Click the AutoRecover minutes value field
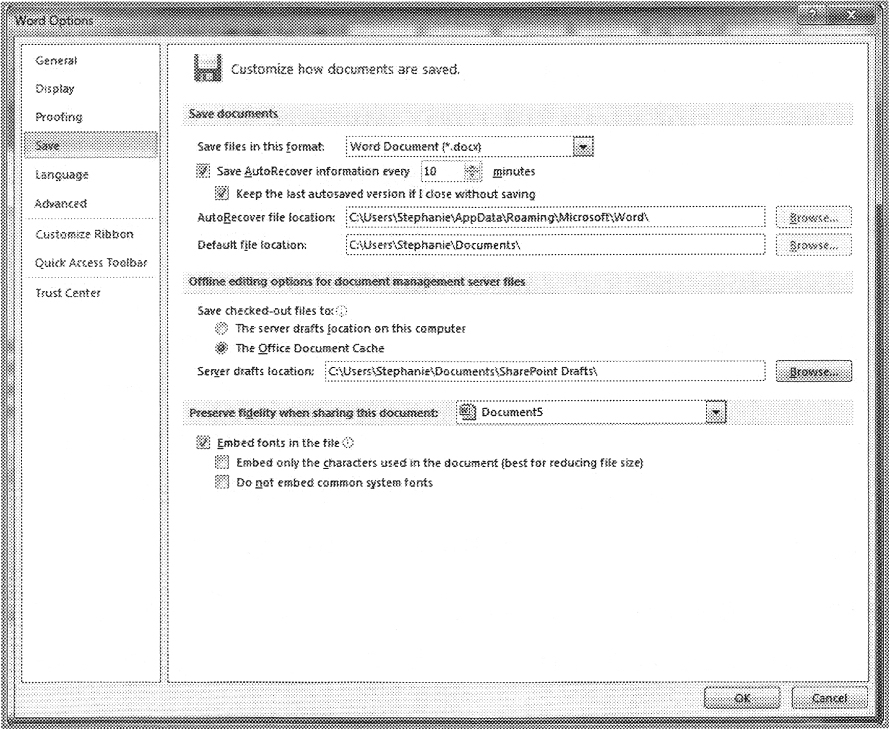Viewport: 889px width, 729px height. [443, 171]
